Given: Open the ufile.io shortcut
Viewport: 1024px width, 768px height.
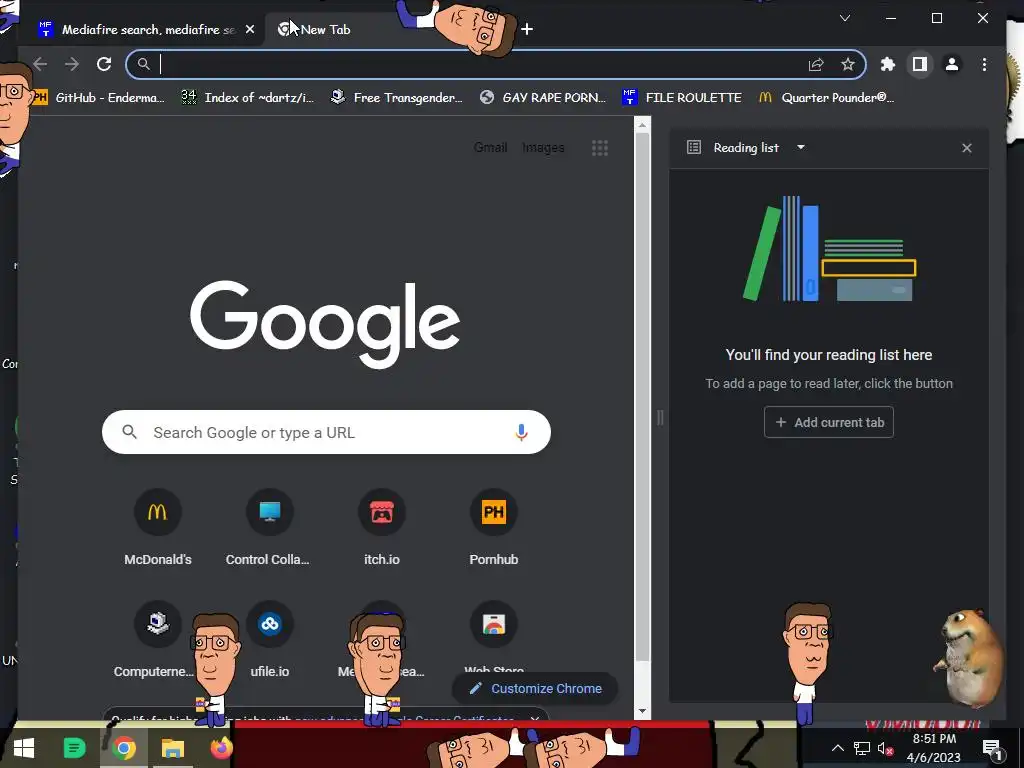Looking at the screenshot, I should (x=270, y=641).
